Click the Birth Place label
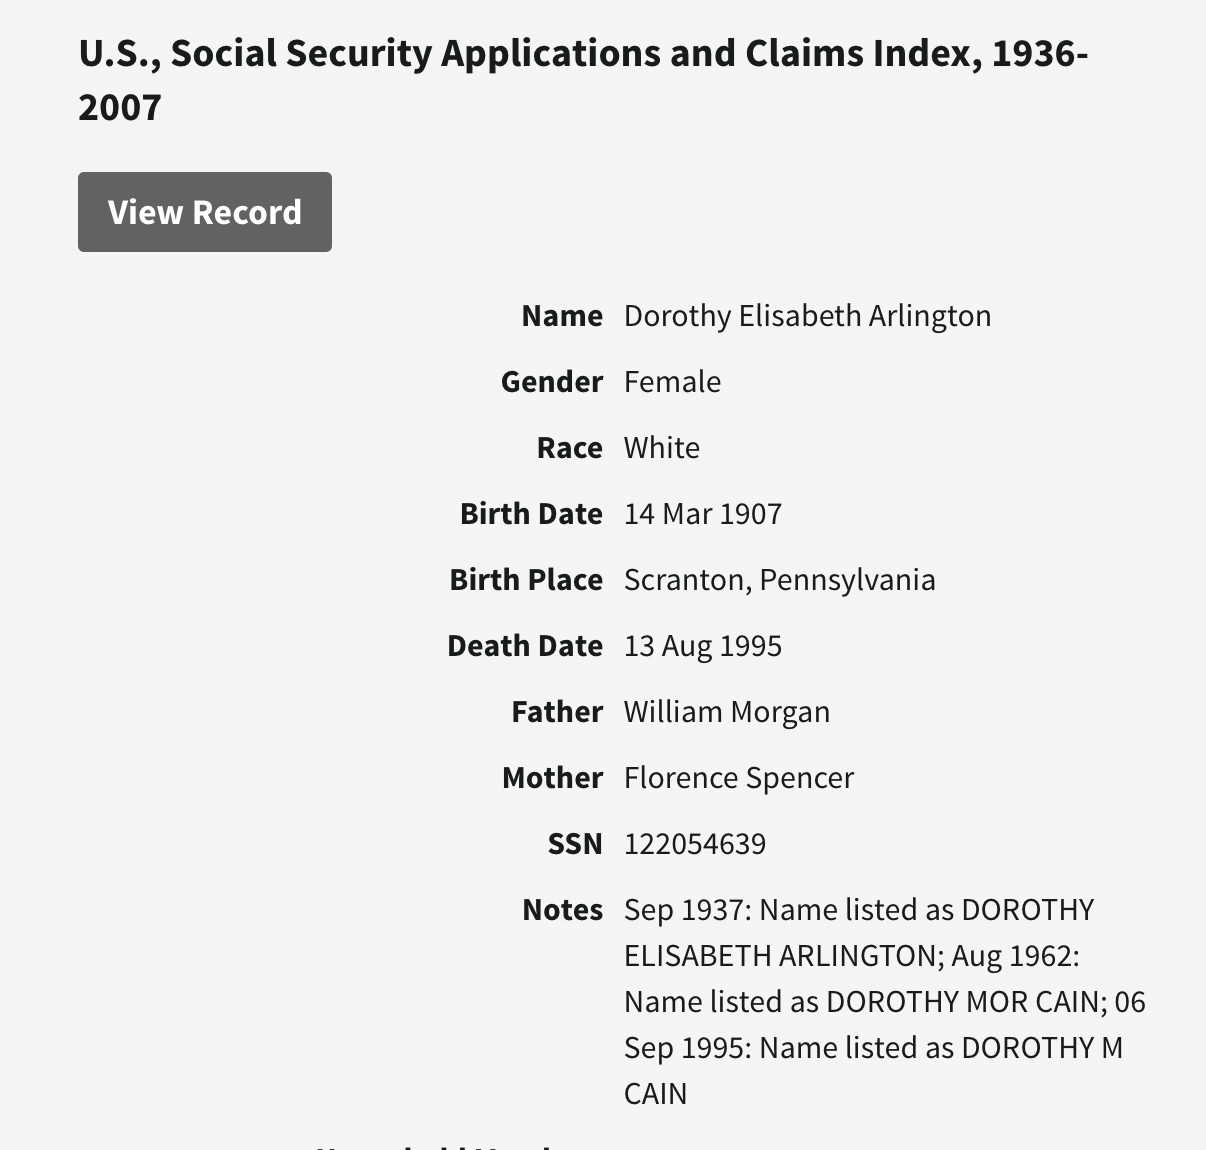This screenshot has height=1150, width=1206. 526,580
